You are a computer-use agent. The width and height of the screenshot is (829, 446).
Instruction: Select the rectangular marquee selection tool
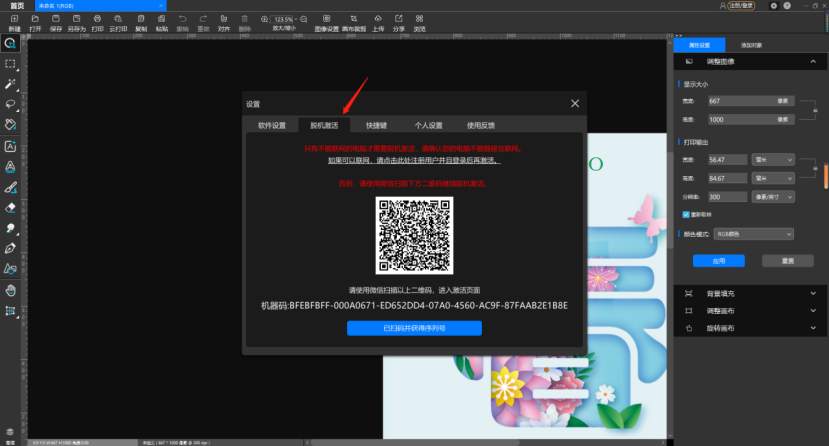(11, 64)
